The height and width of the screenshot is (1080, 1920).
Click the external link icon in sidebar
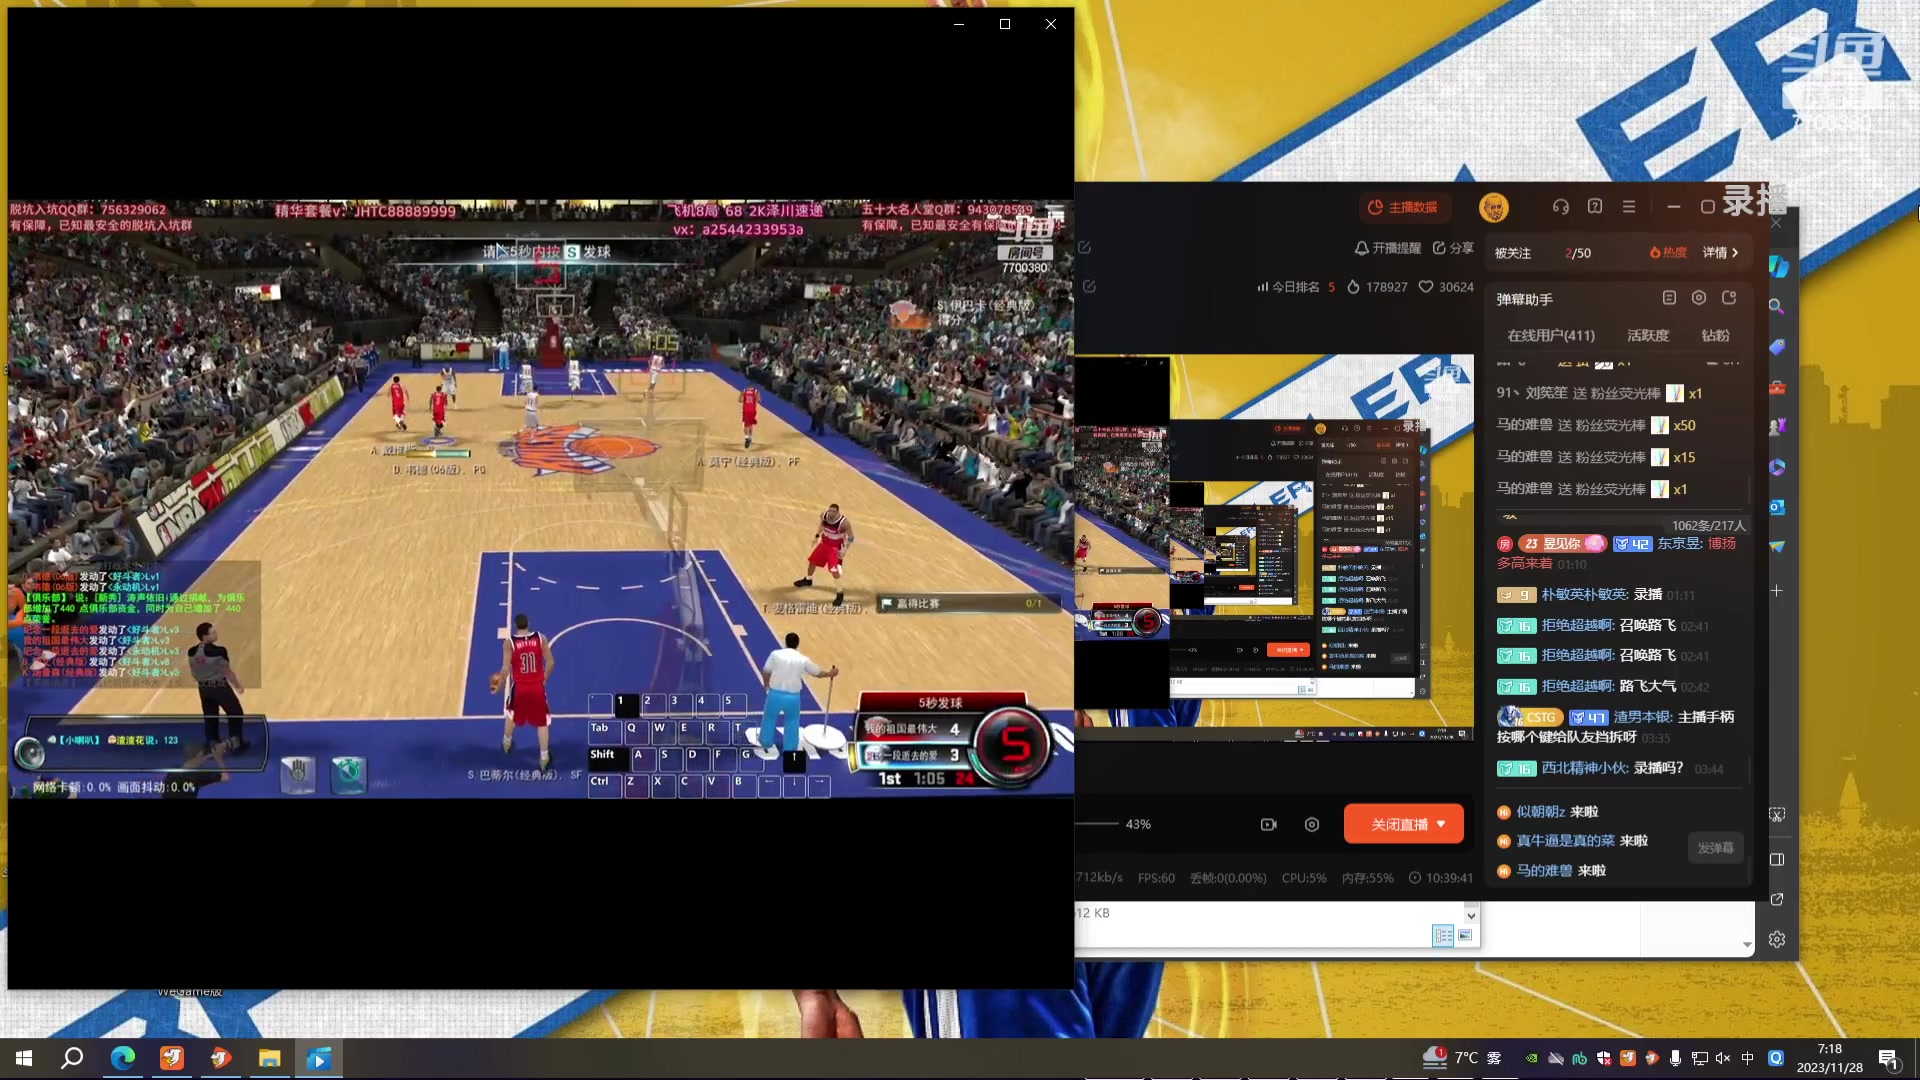1777,900
